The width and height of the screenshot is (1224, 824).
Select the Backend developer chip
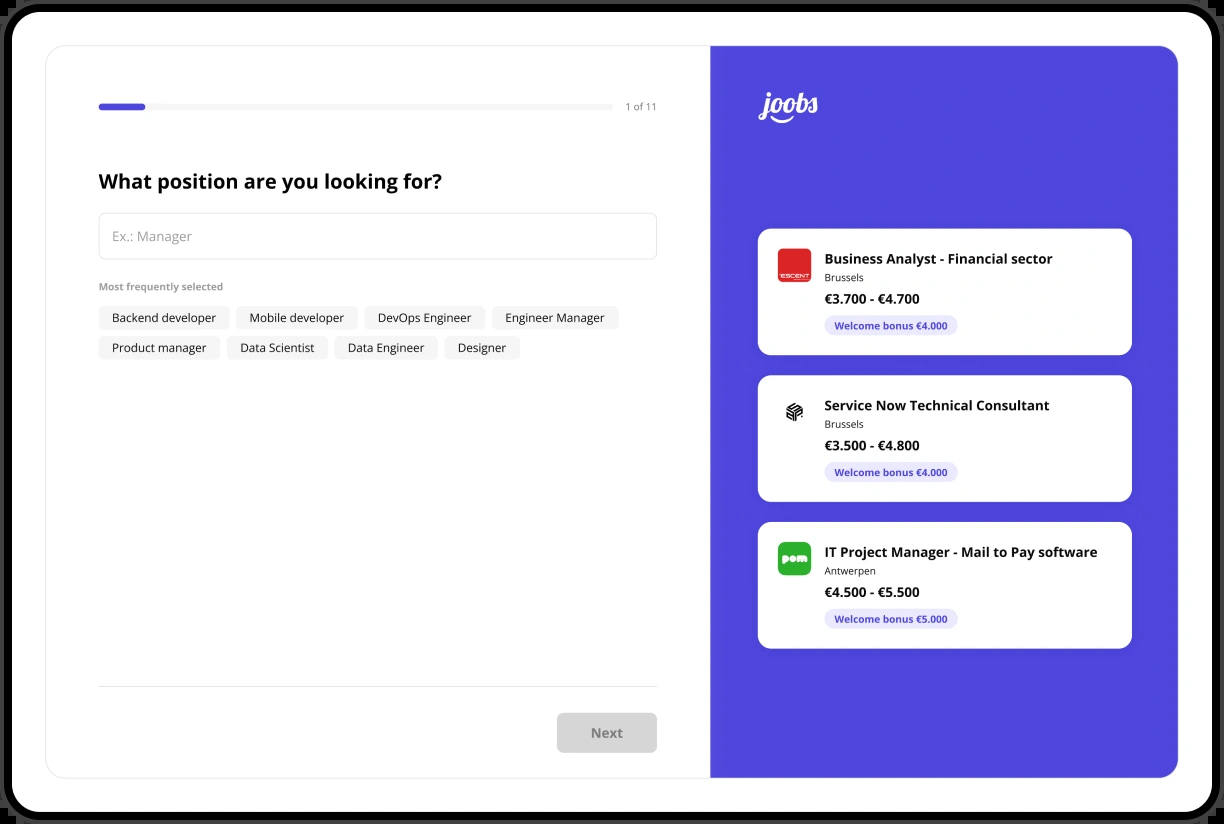(164, 318)
